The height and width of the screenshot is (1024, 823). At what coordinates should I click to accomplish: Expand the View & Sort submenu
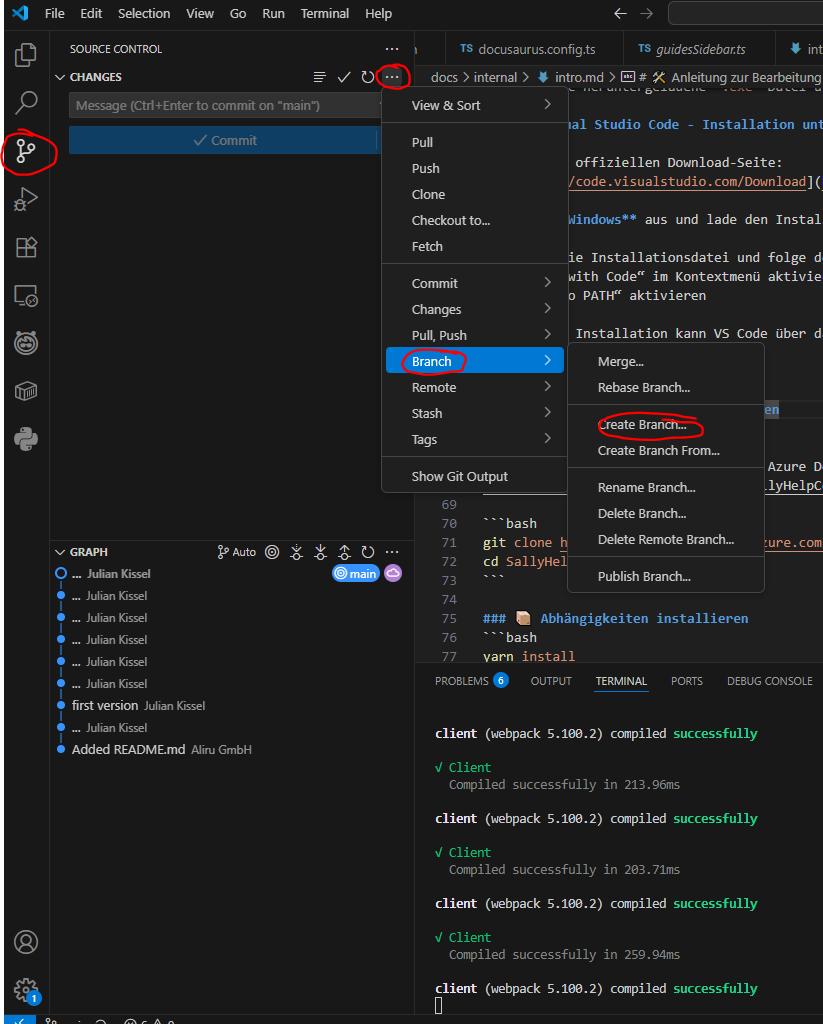point(474,105)
